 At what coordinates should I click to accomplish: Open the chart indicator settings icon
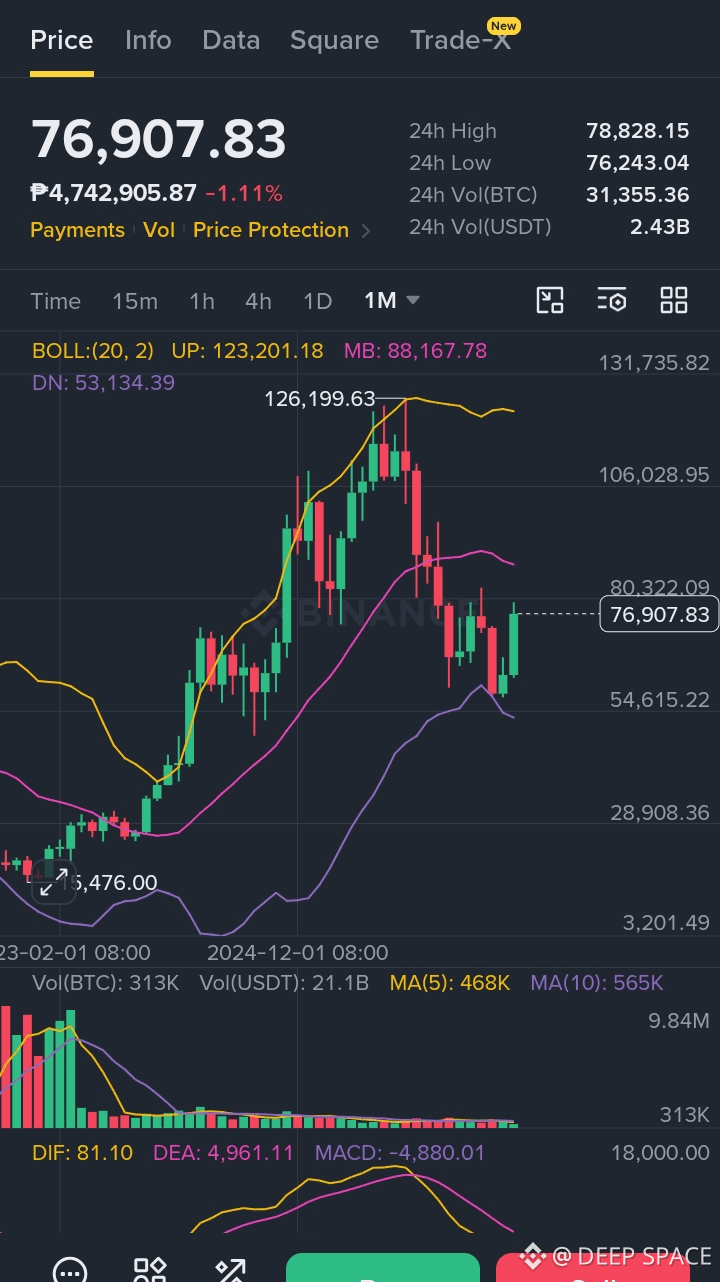point(612,300)
